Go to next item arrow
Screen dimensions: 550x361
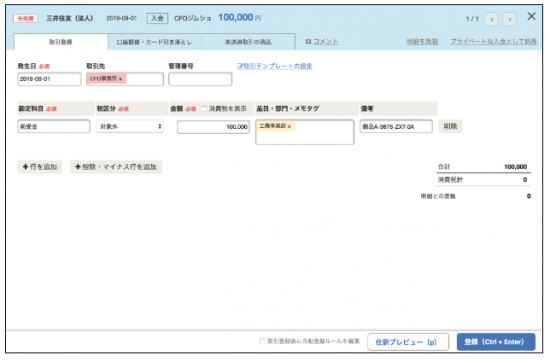509,19
